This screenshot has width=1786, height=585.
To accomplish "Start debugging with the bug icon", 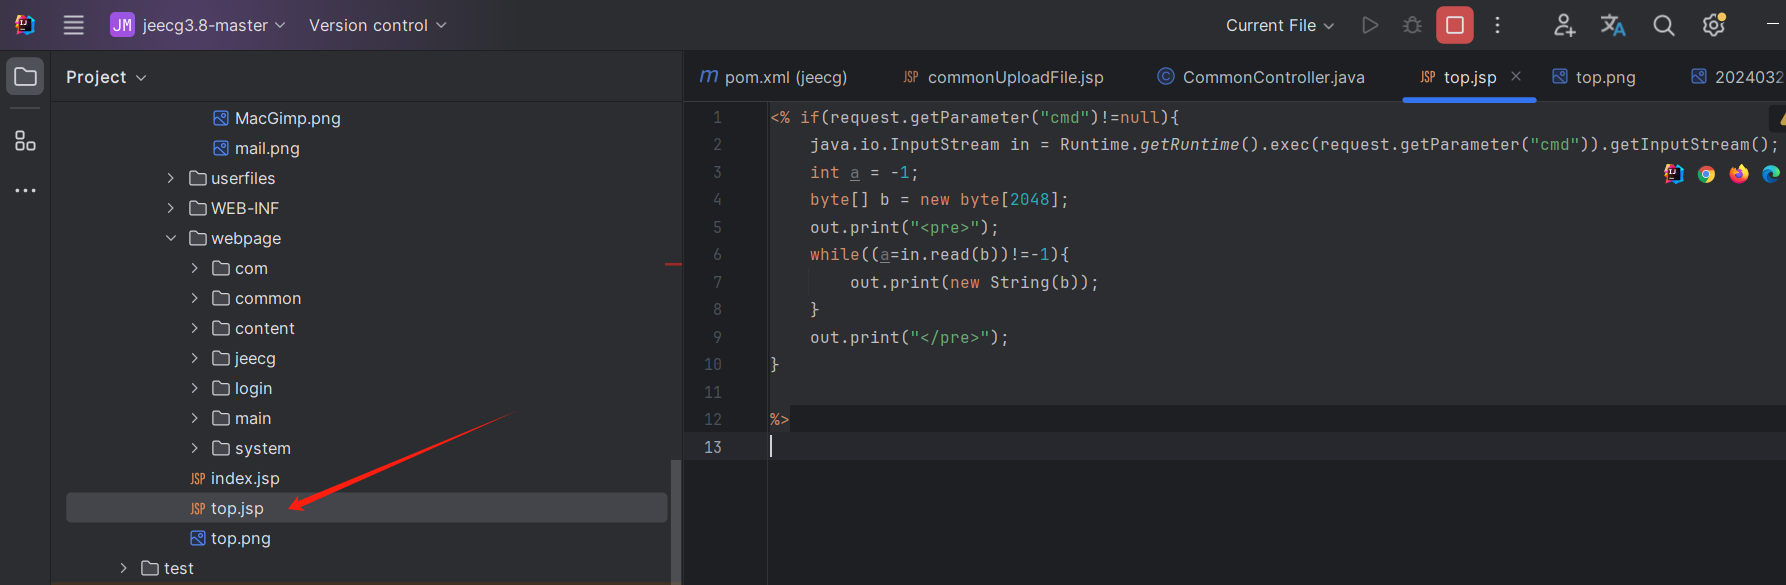I will tap(1412, 25).
